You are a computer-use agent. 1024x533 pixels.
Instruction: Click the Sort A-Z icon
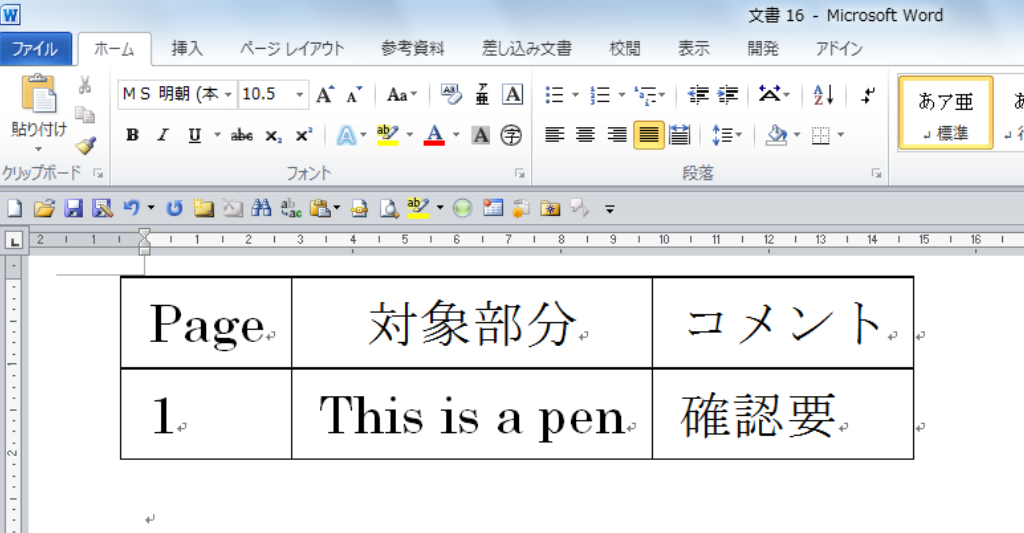pos(824,95)
